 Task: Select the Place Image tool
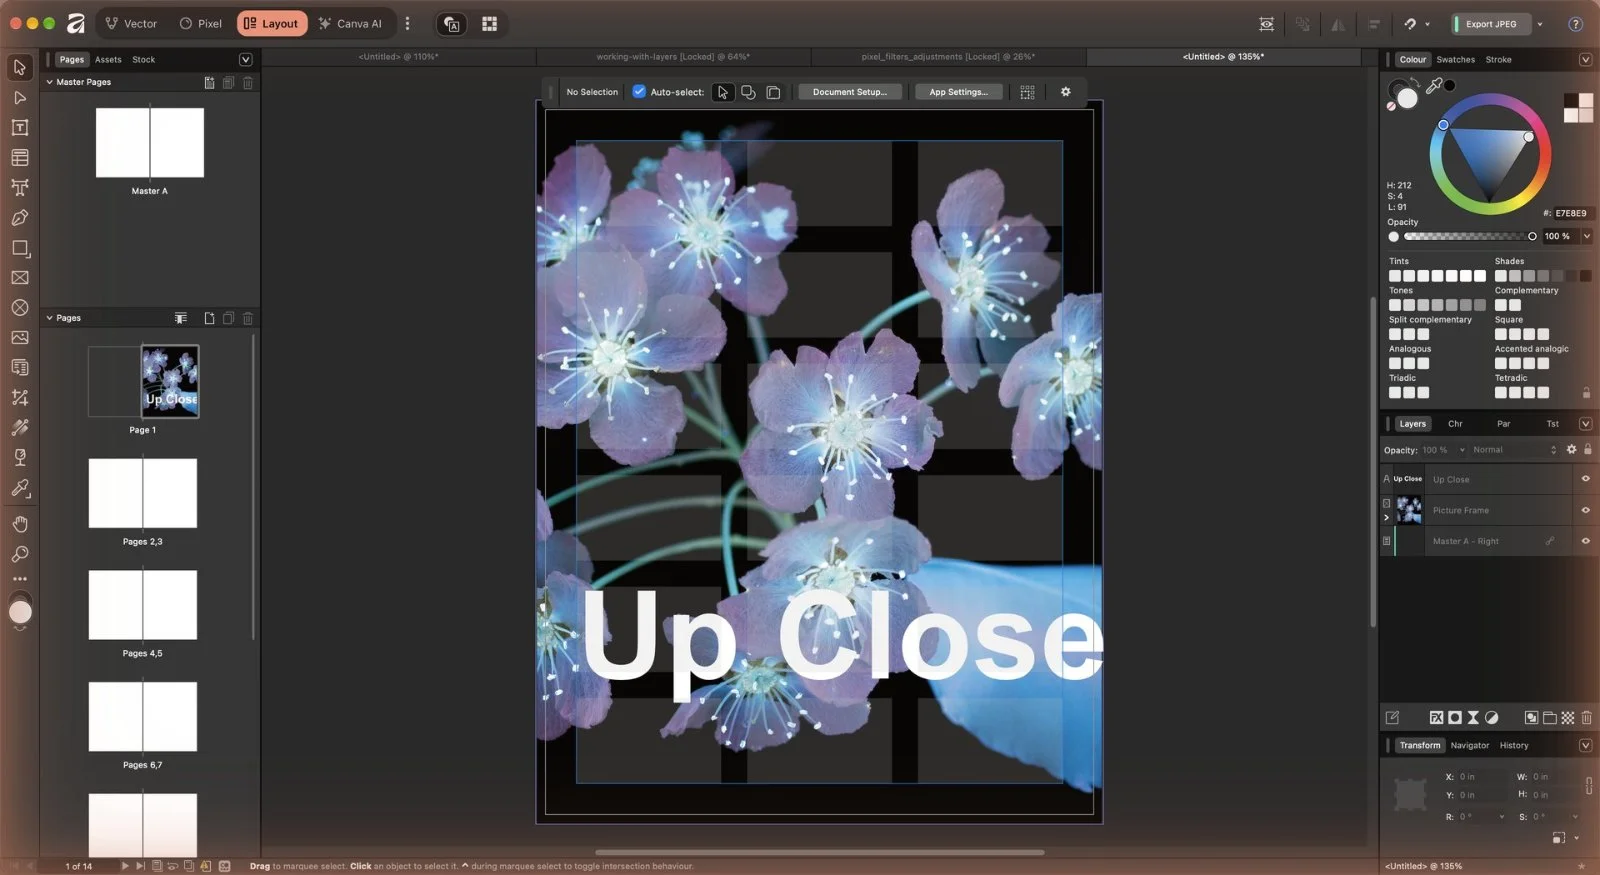tap(19, 338)
